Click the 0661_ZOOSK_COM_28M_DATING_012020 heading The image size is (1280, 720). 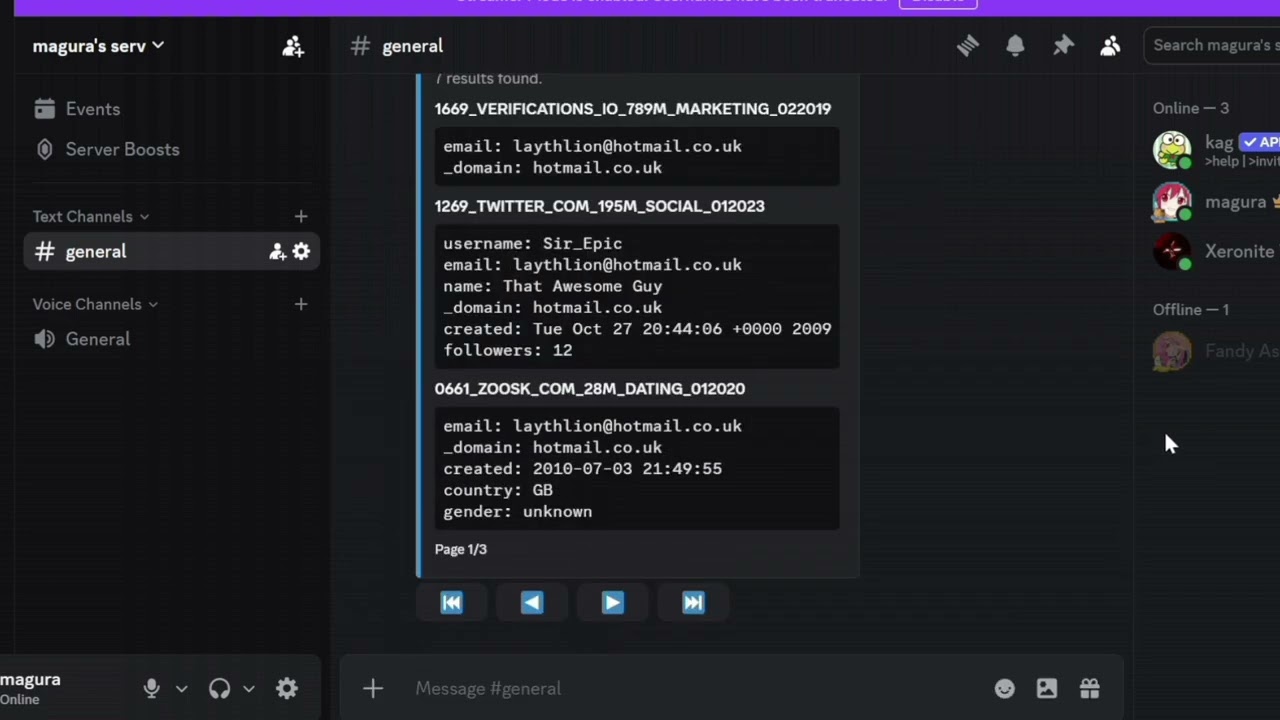click(590, 389)
